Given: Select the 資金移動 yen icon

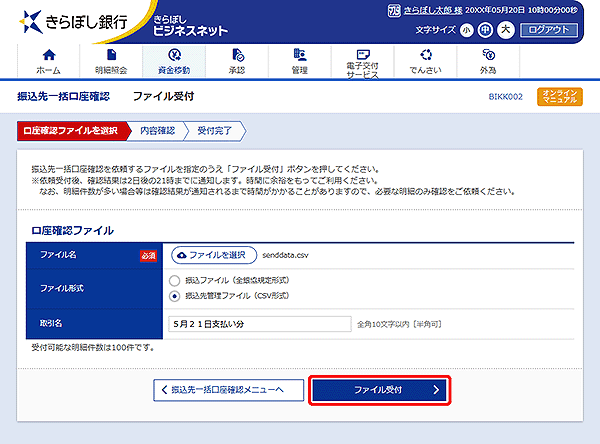Looking at the screenshot, I should click(x=174, y=55).
